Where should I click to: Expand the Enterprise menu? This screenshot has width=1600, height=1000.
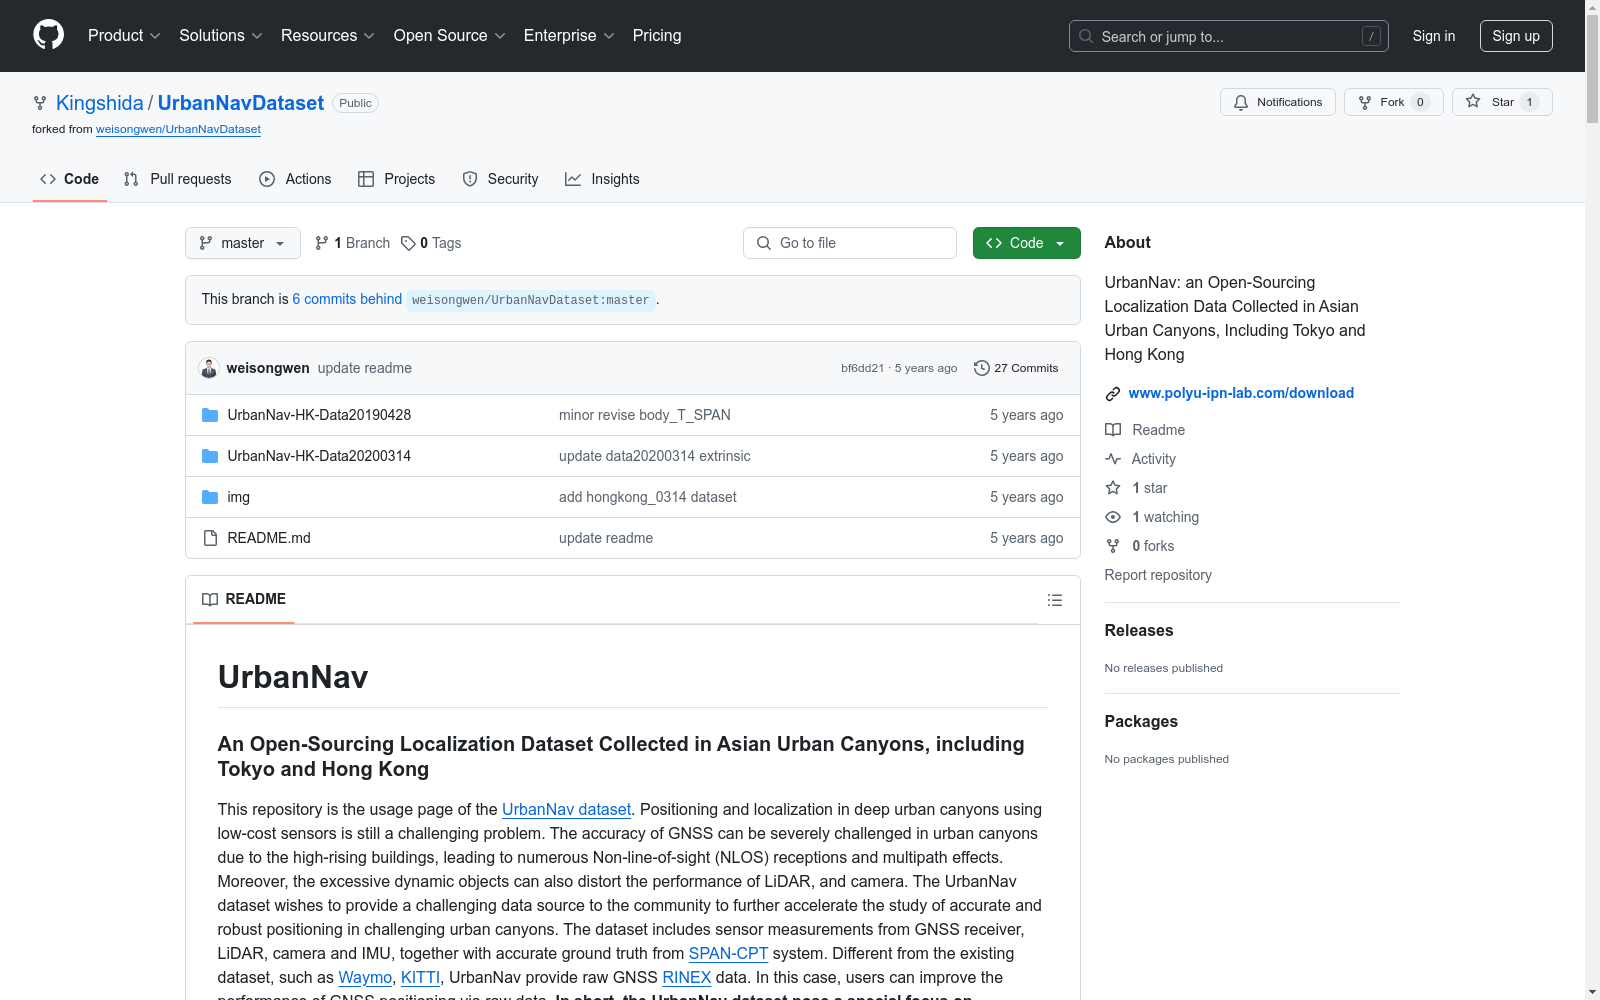tap(569, 35)
